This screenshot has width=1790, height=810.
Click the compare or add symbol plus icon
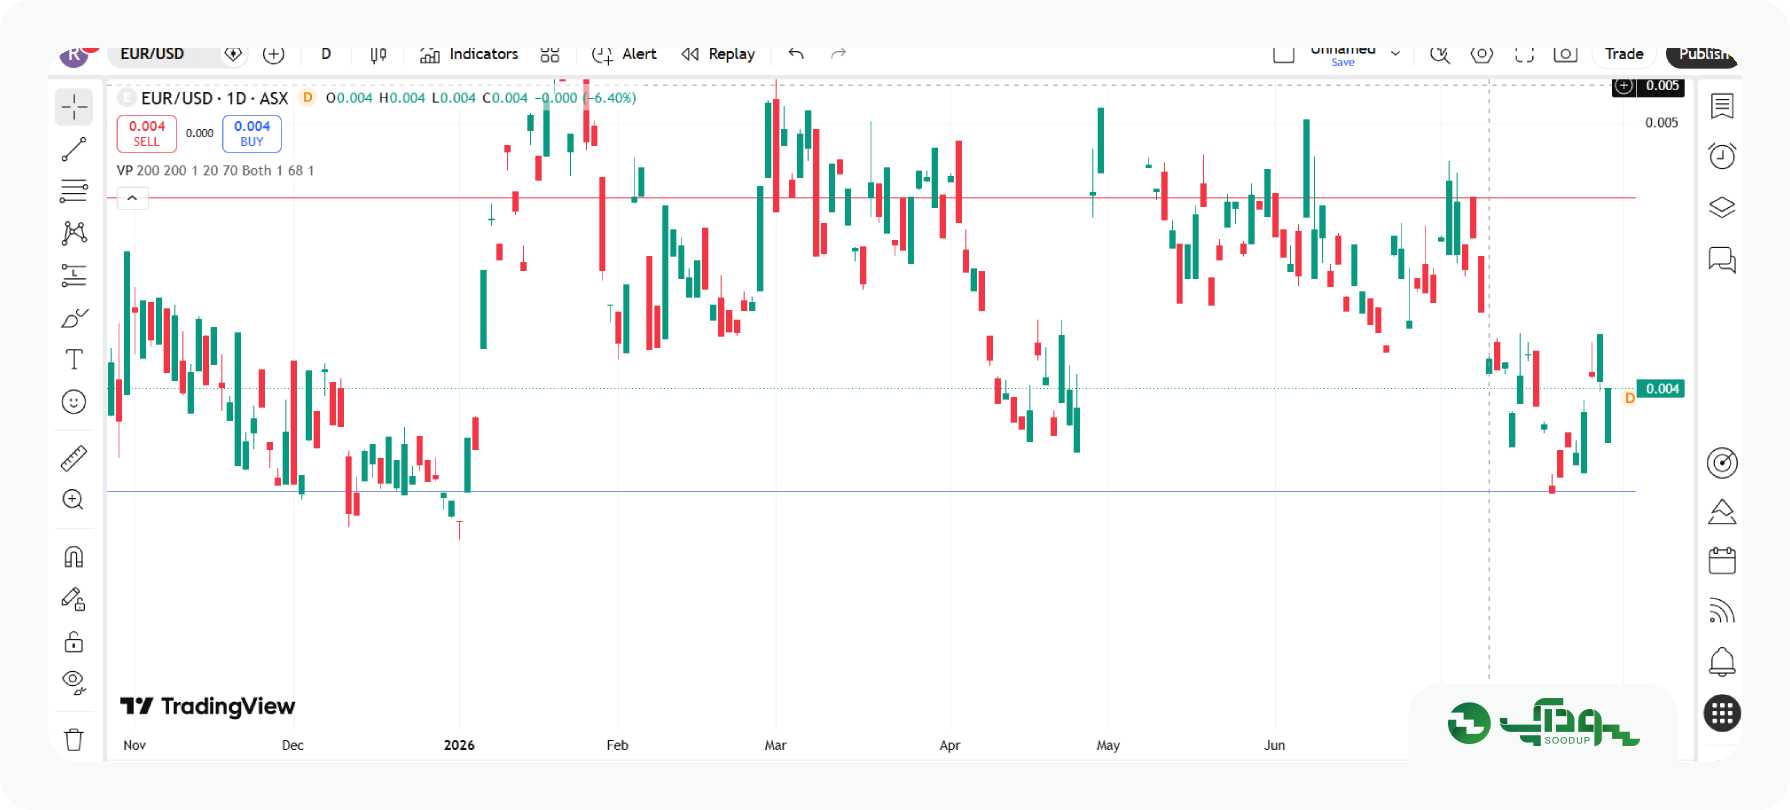[274, 55]
